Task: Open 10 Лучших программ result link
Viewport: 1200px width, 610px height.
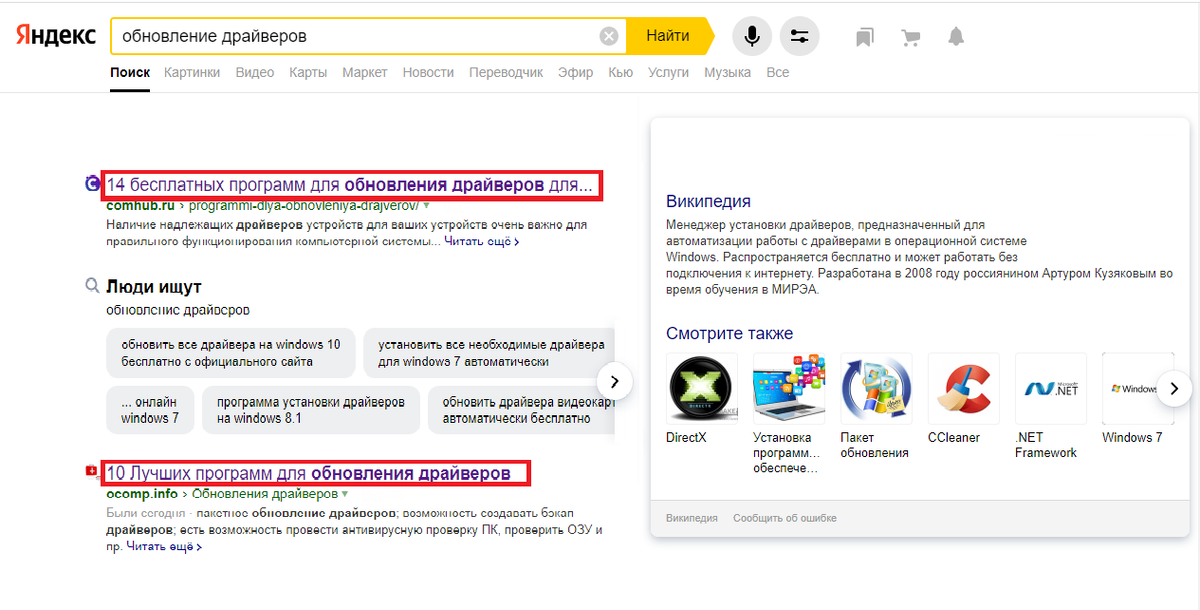Action: [x=309, y=472]
